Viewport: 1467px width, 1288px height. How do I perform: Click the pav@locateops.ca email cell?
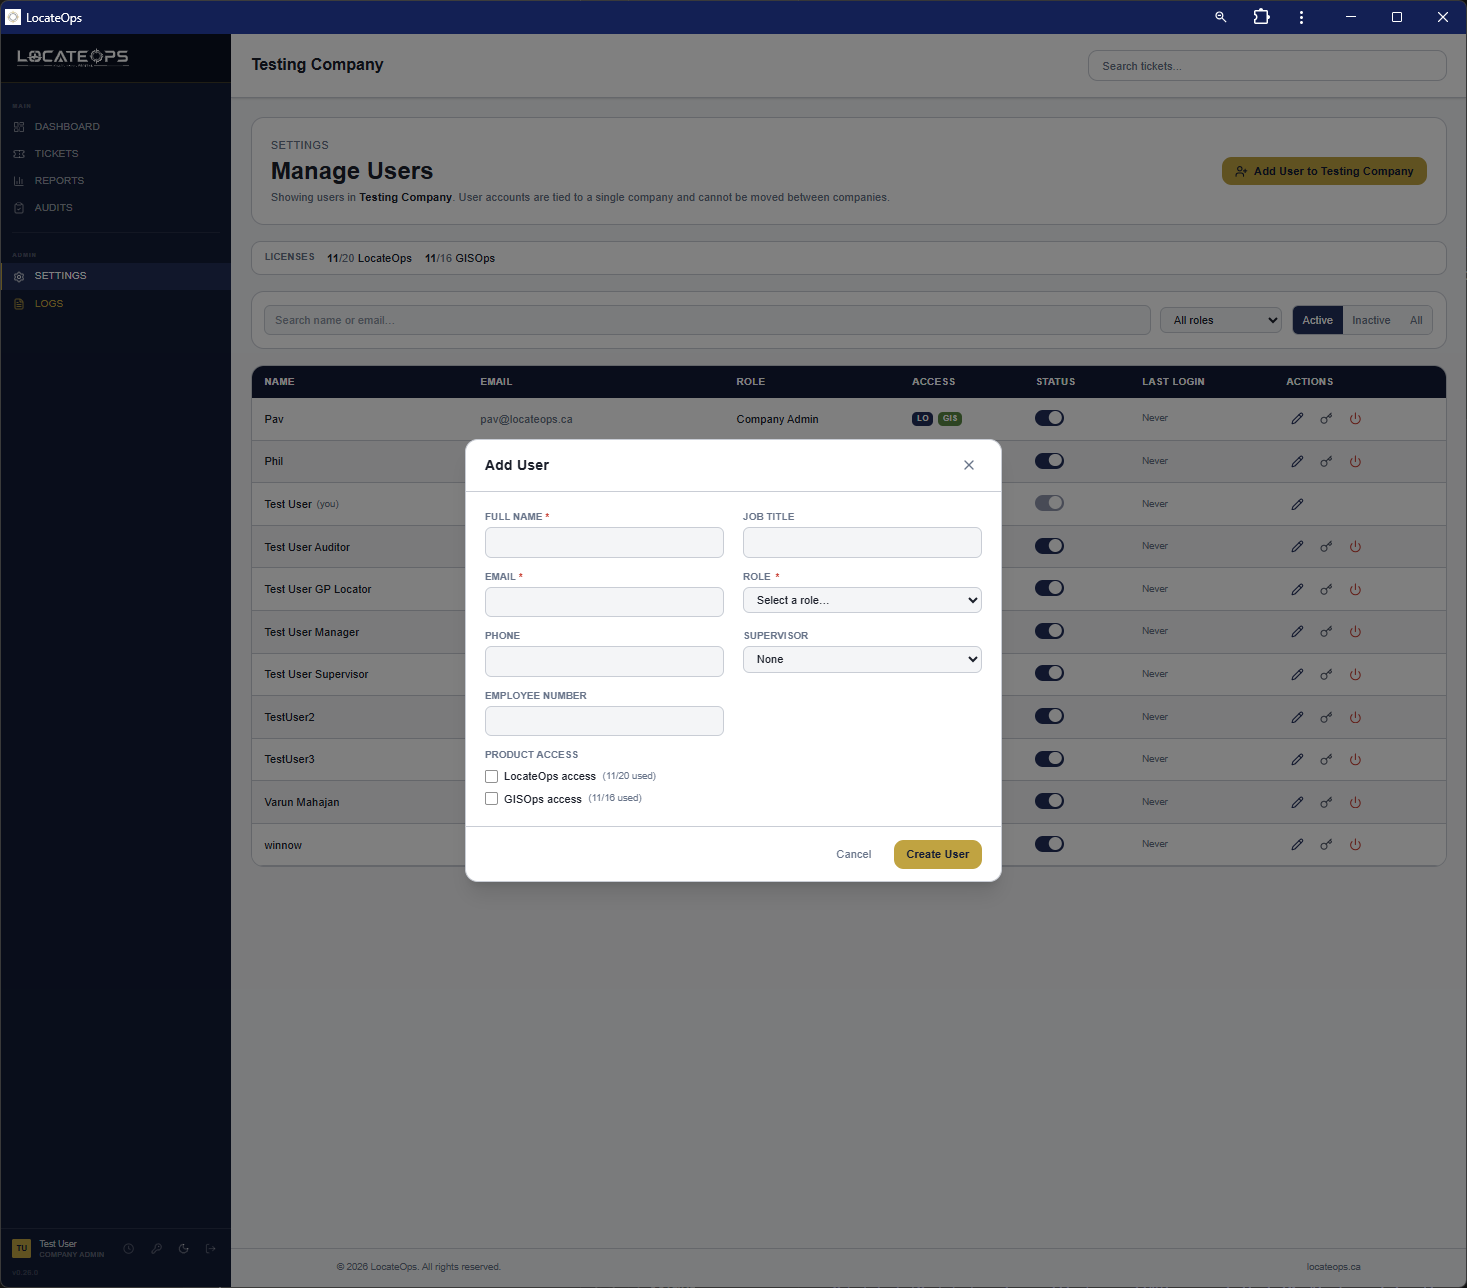tap(526, 420)
